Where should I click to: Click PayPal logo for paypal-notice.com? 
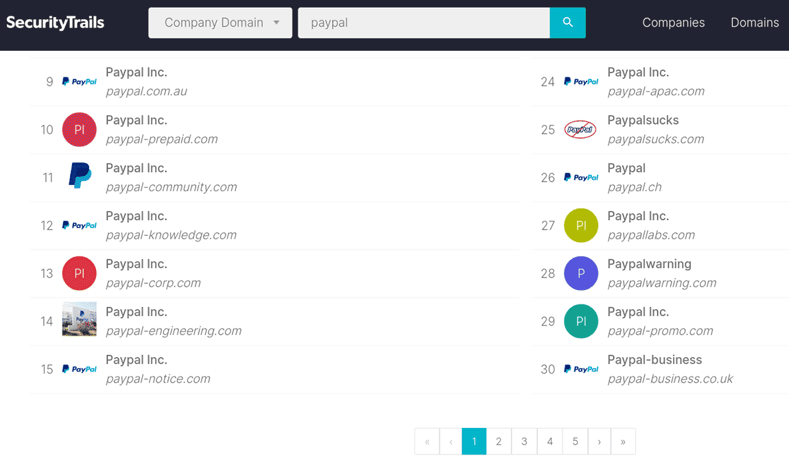[x=79, y=369]
